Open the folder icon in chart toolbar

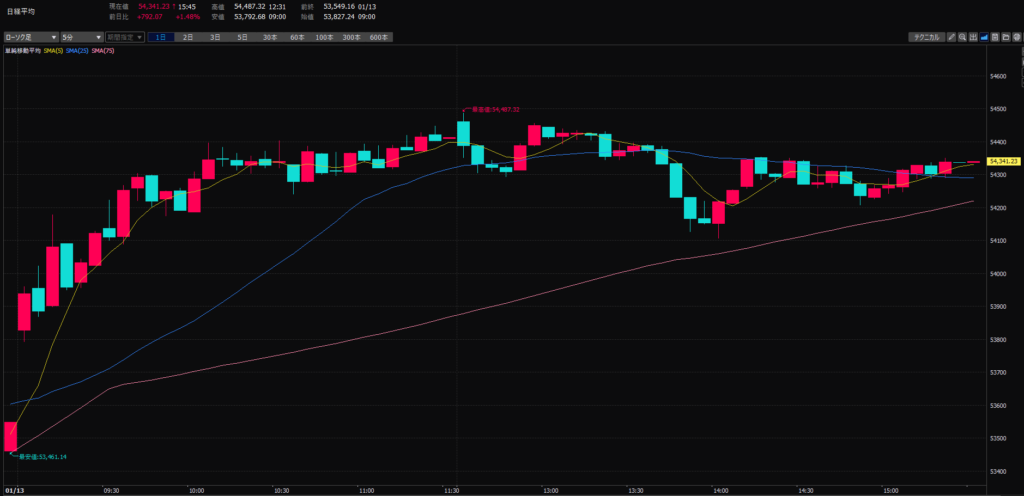(x=1008, y=37)
